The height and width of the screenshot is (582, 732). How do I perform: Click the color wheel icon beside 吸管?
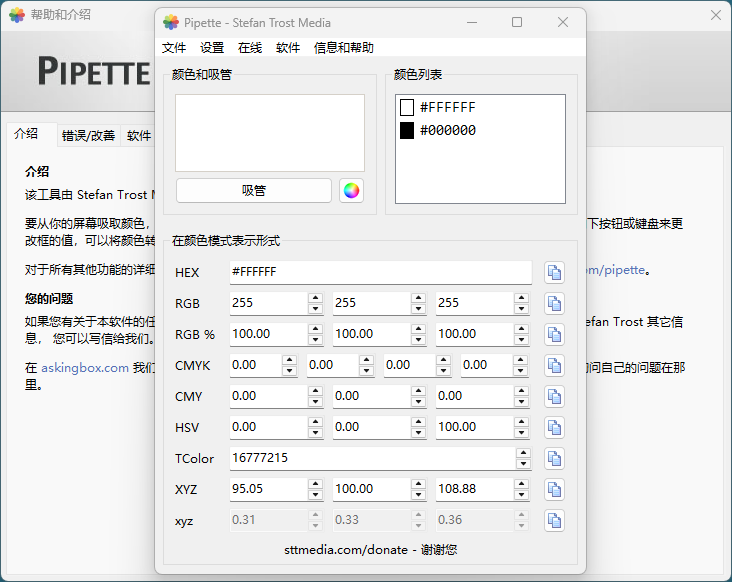[x=351, y=190]
